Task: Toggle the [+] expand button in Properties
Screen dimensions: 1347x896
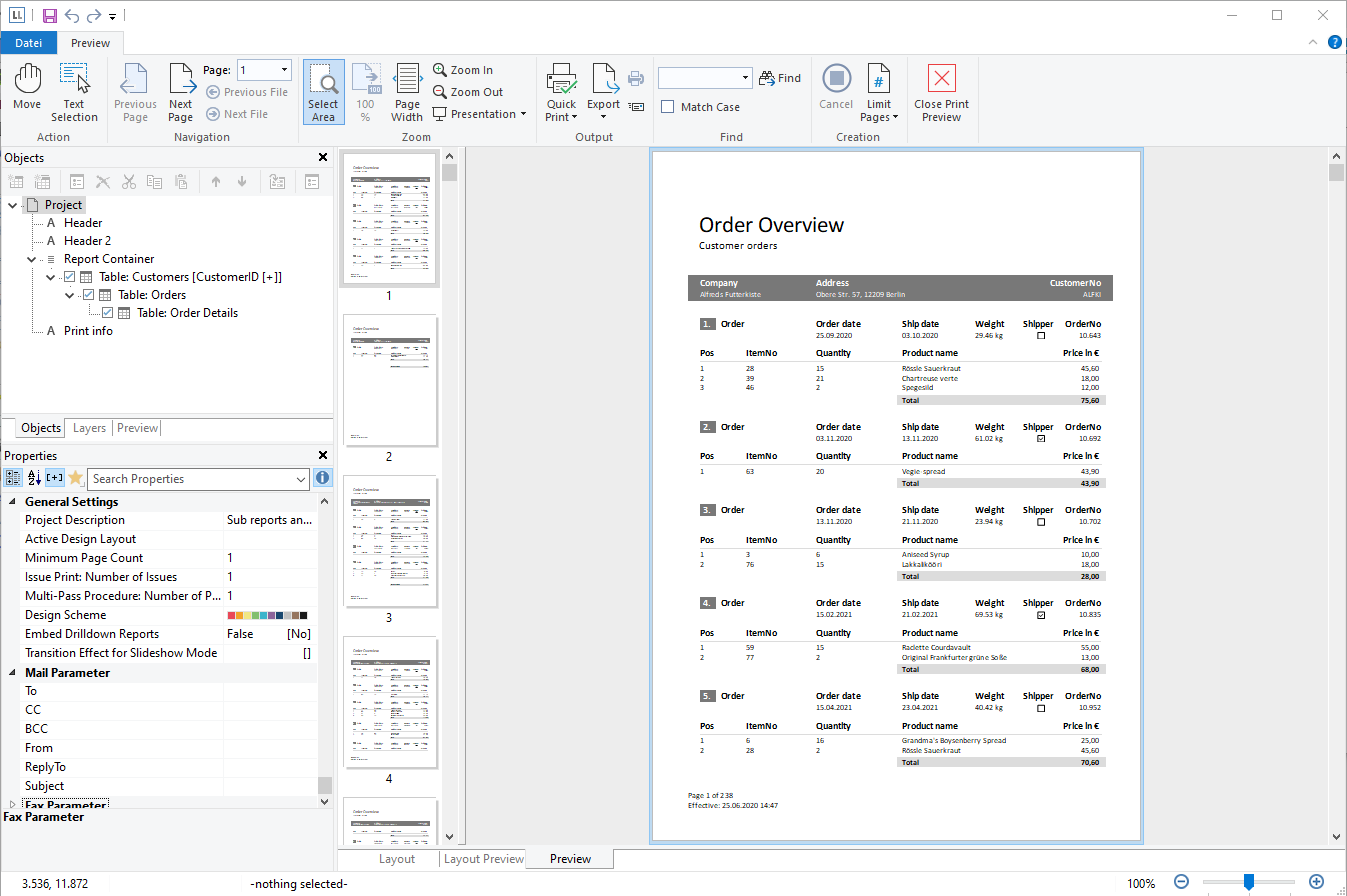Action: (54, 478)
